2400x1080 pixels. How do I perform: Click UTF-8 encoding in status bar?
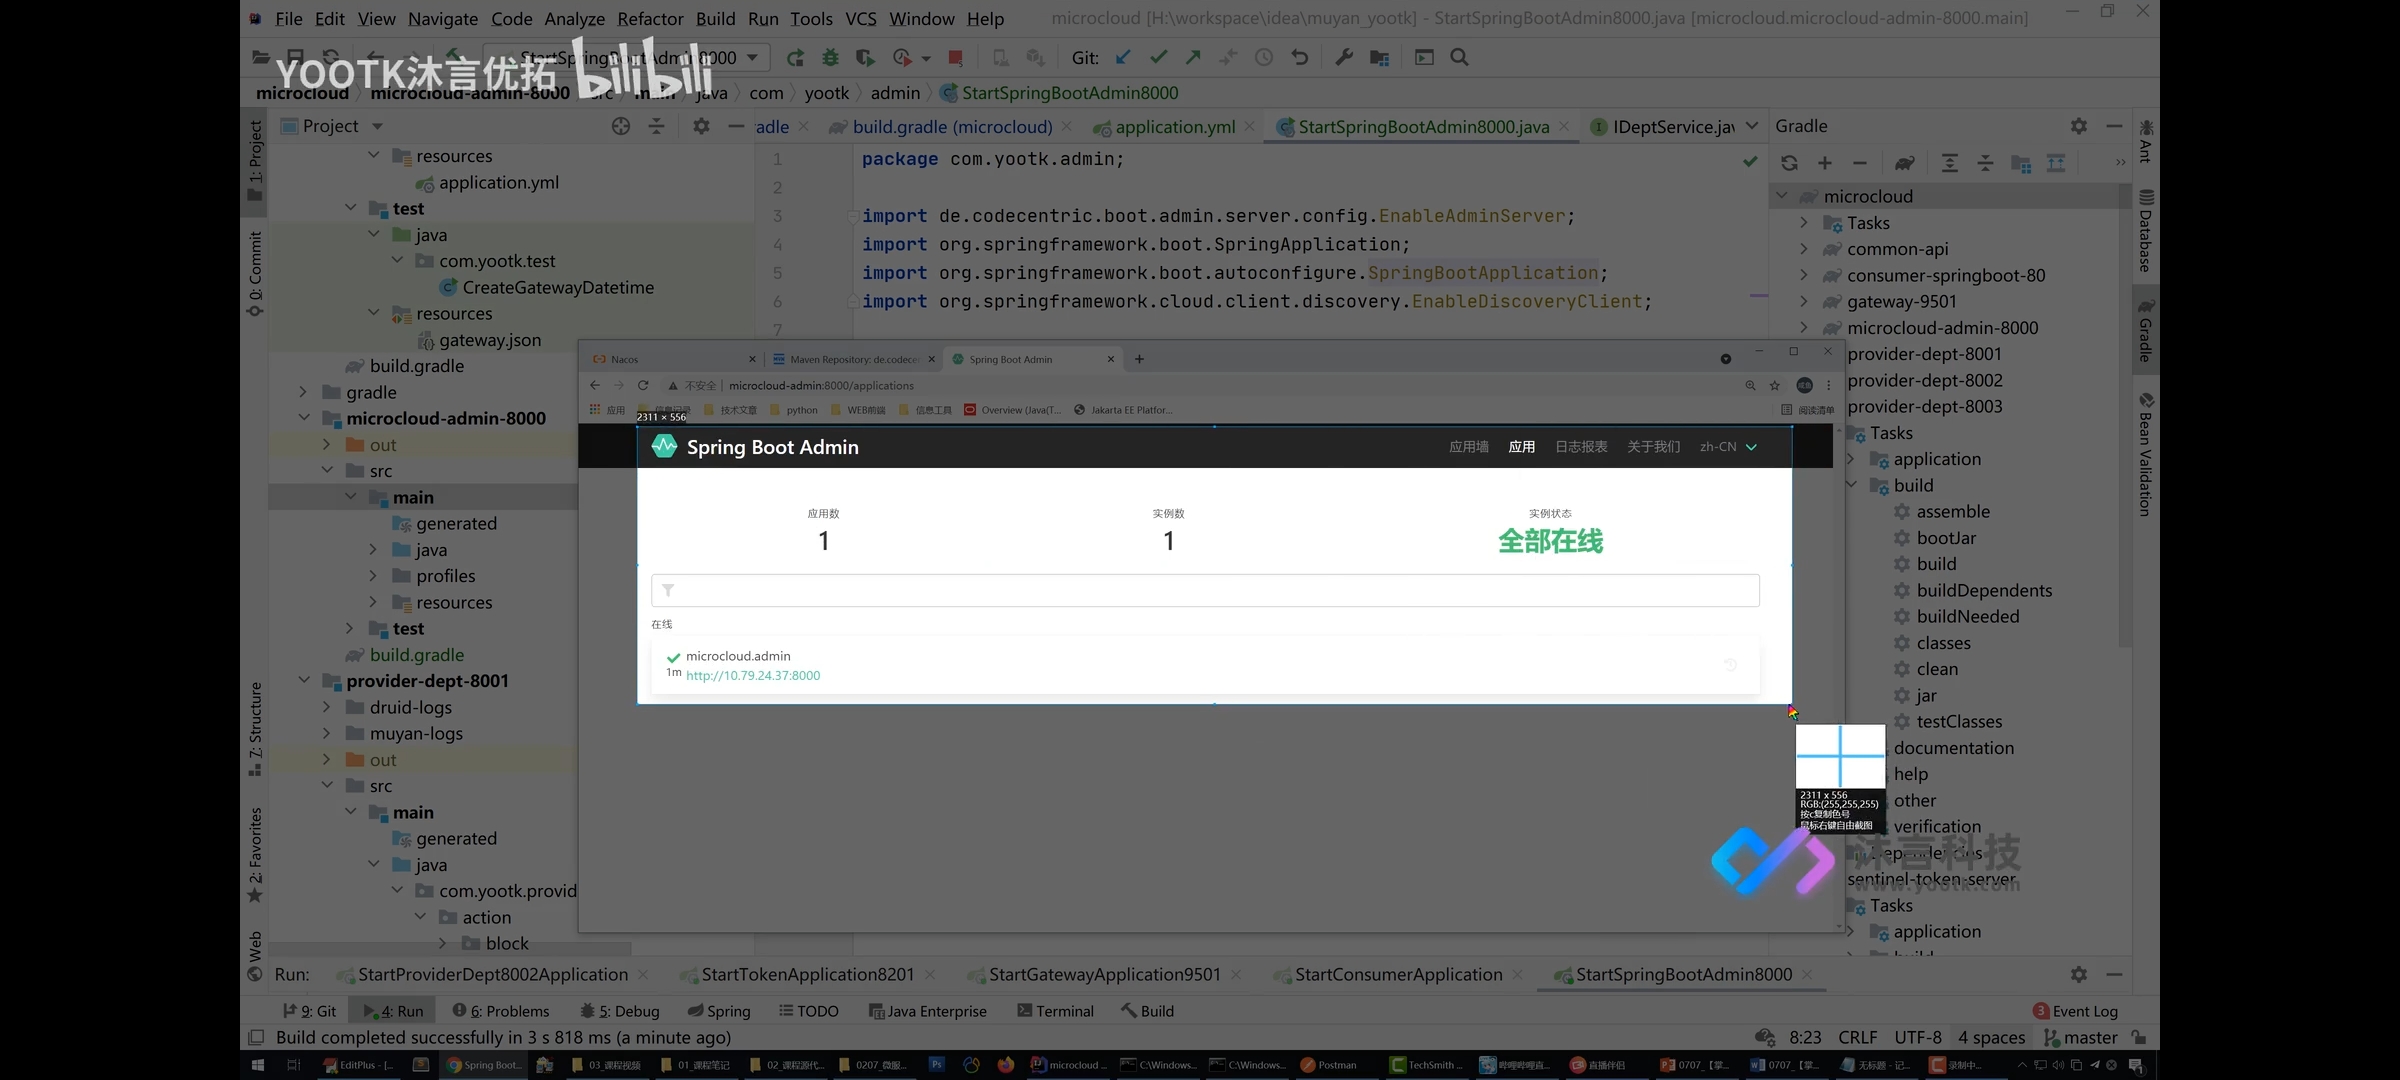(1917, 1038)
